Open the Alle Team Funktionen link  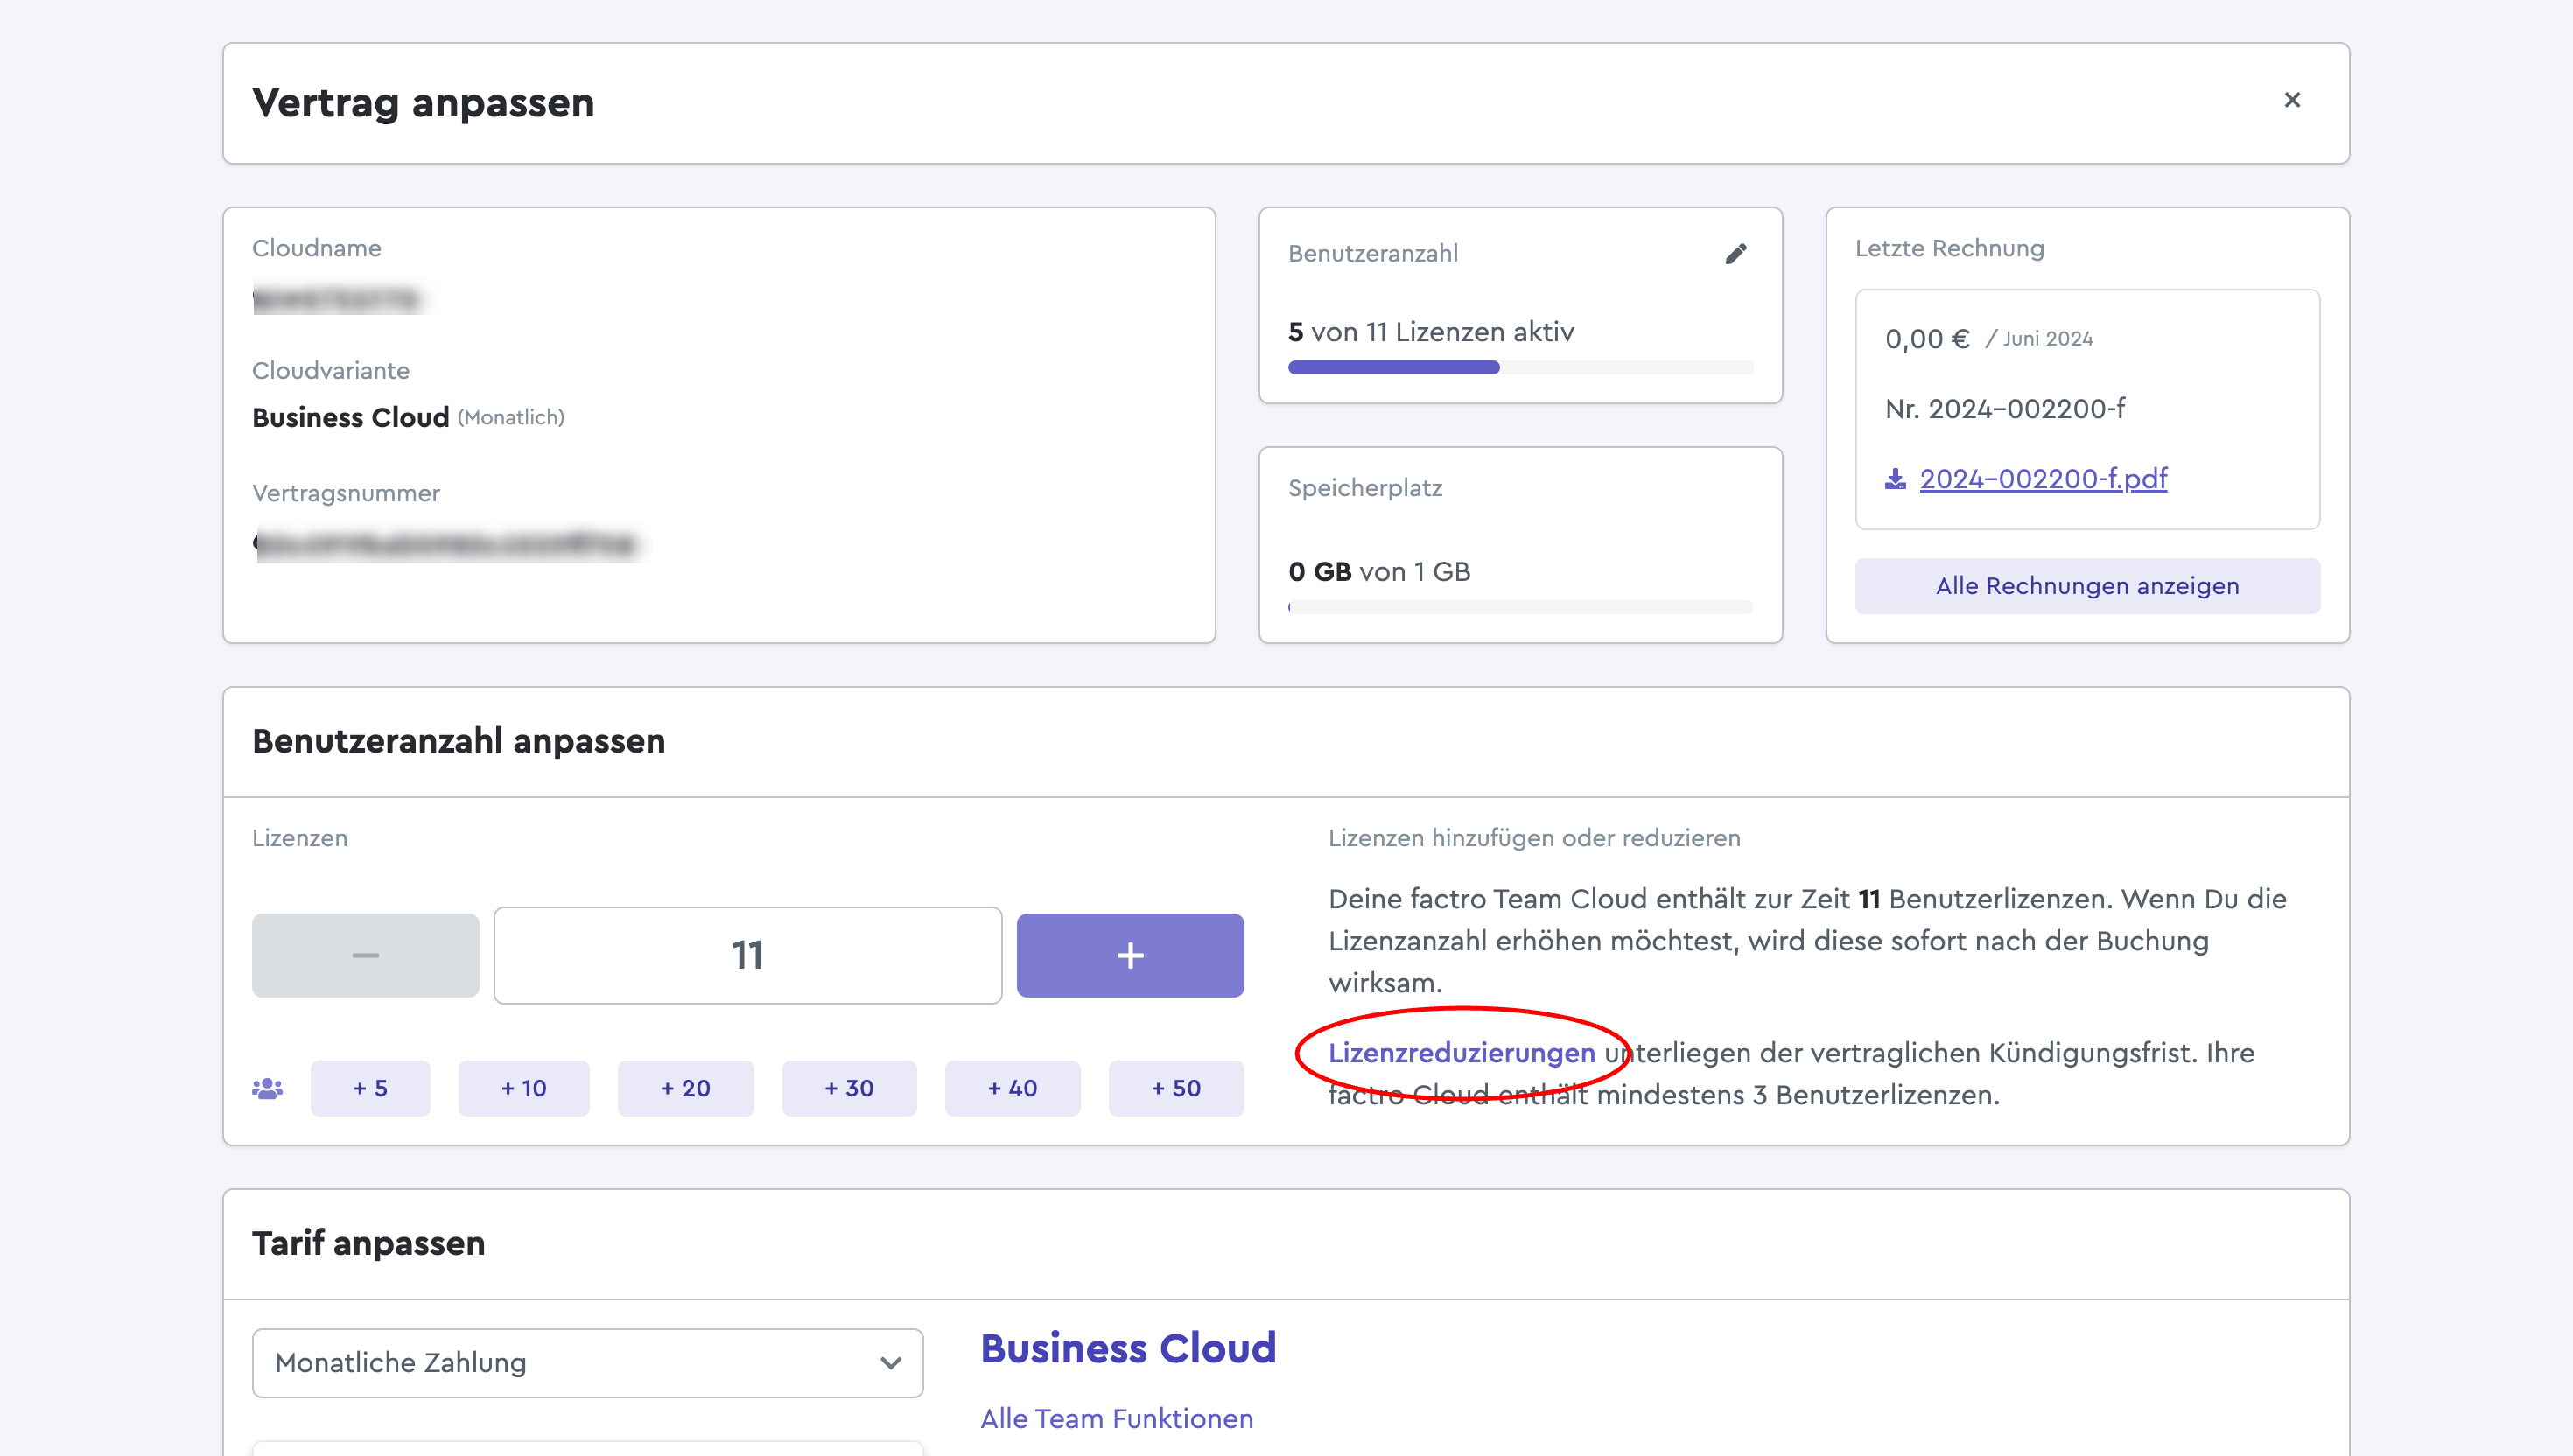point(1116,1418)
